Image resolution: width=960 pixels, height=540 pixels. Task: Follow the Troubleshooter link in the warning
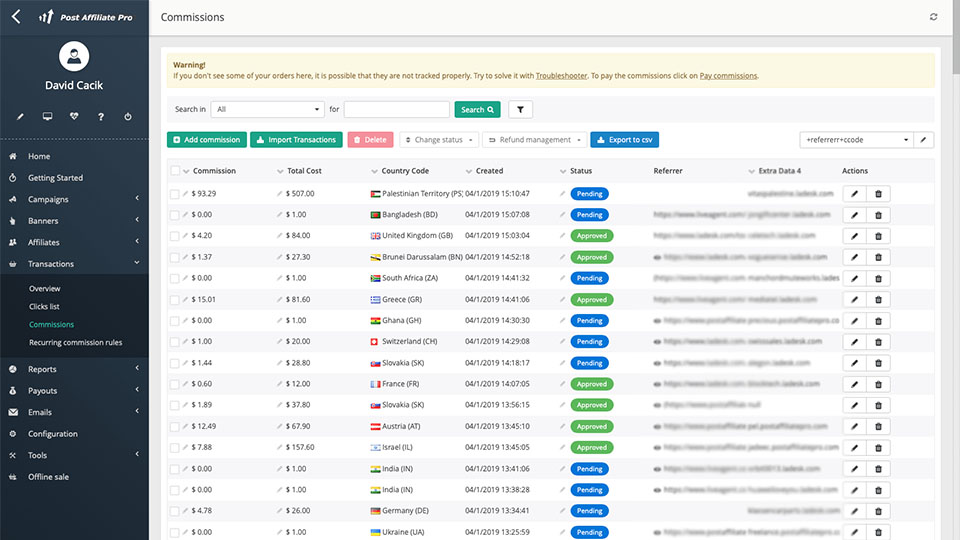coord(560,76)
